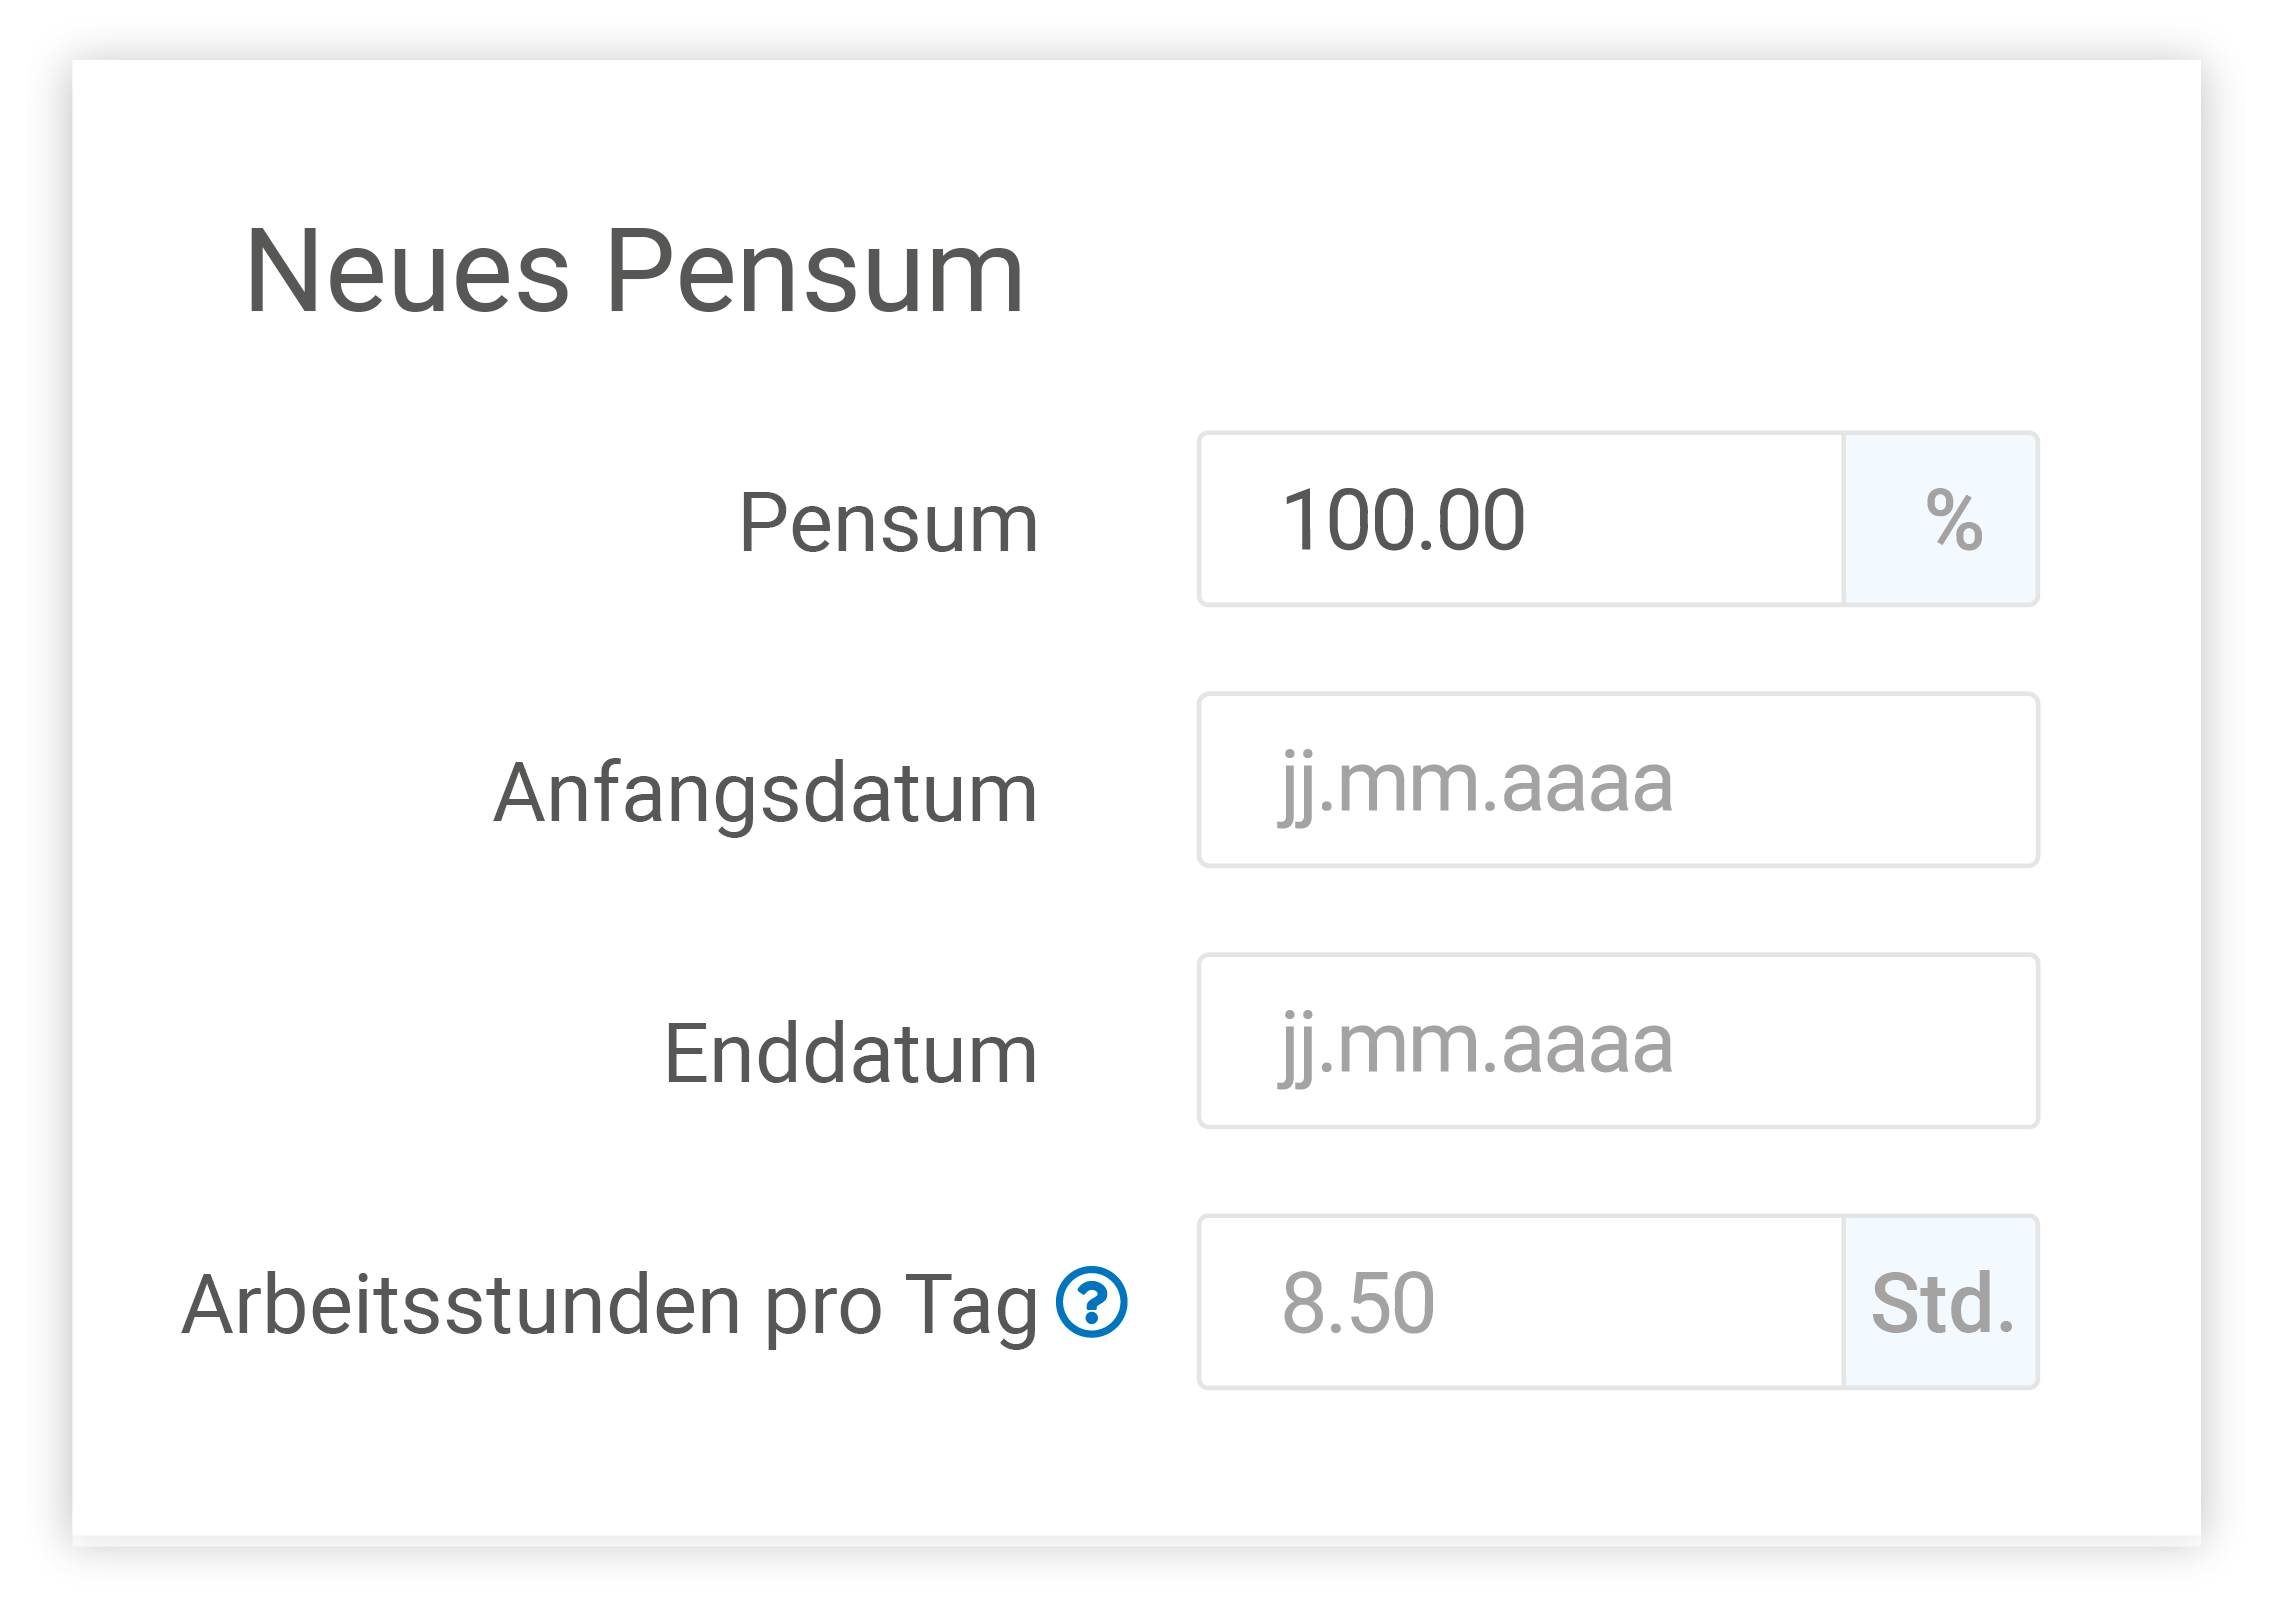Open the Arbeitsstunden pro Tag help icon
The height and width of the screenshot is (1617, 2271).
point(1091,1302)
